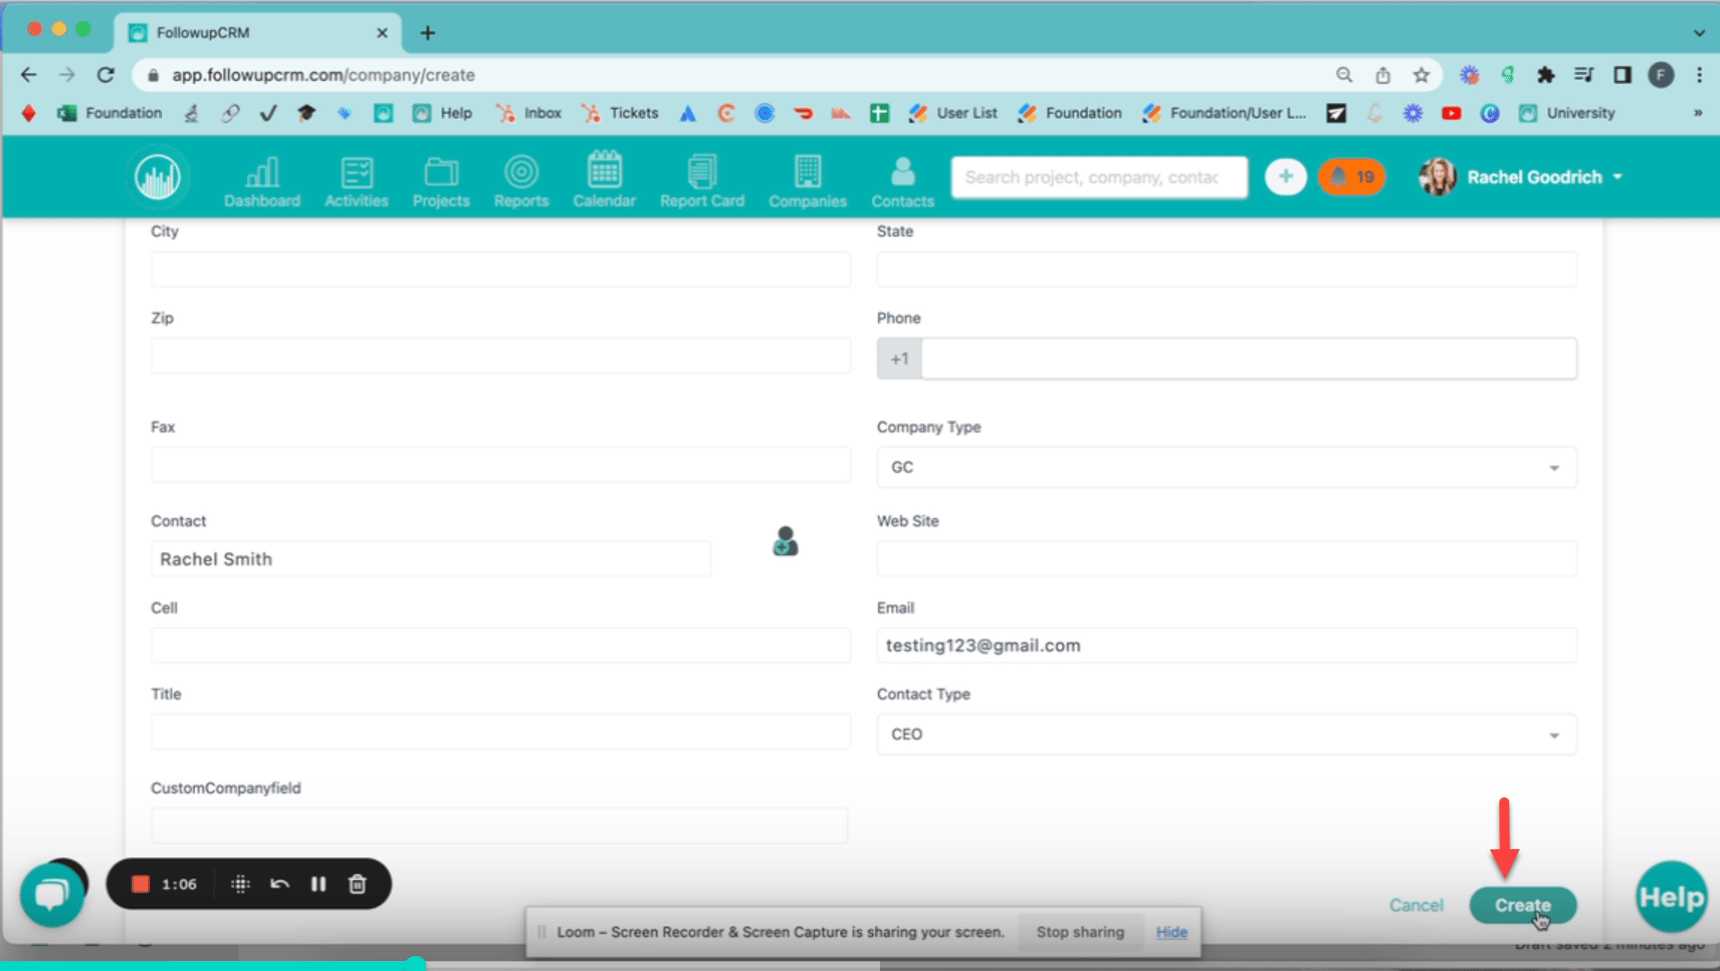Click the orange notifications bell badge
The width and height of the screenshot is (1720, 971).
(1351, 177)
